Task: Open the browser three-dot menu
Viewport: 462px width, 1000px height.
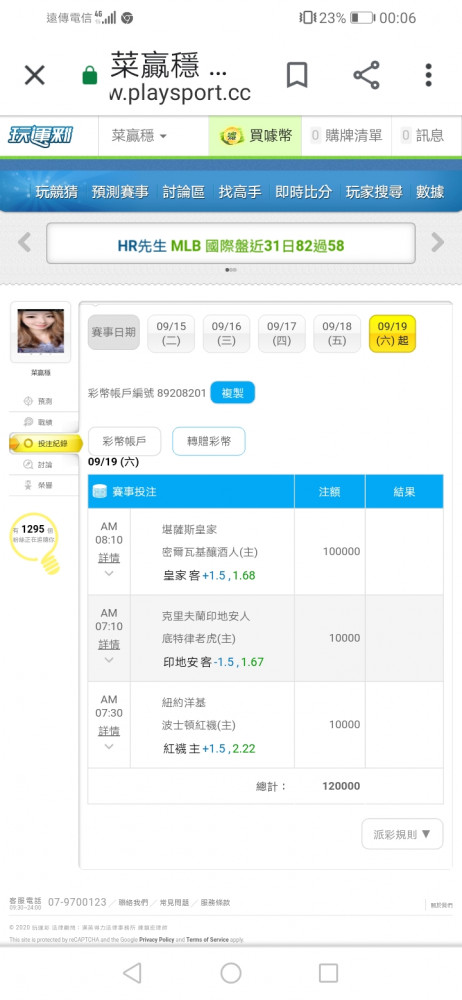Action: coord(428,75)
